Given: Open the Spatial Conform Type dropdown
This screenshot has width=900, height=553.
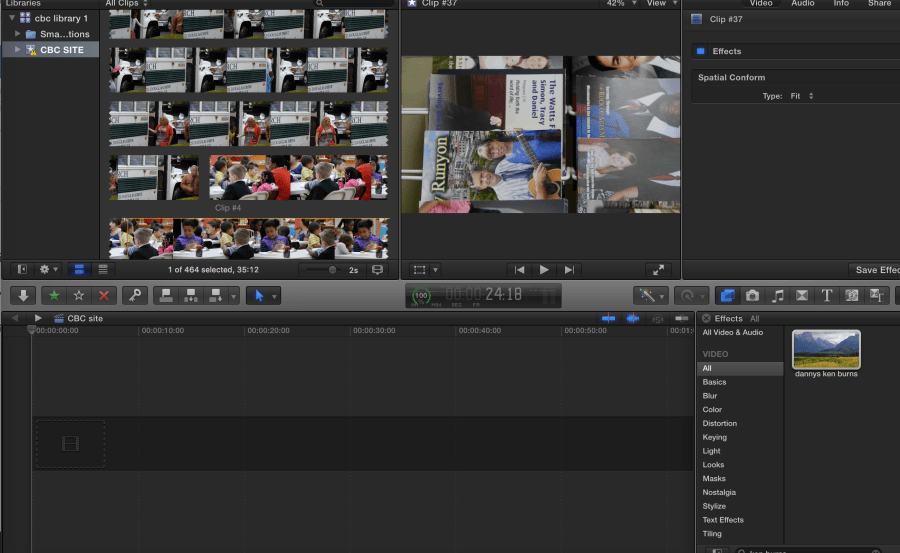Looking at the screenshot, I should coord(801,96).
